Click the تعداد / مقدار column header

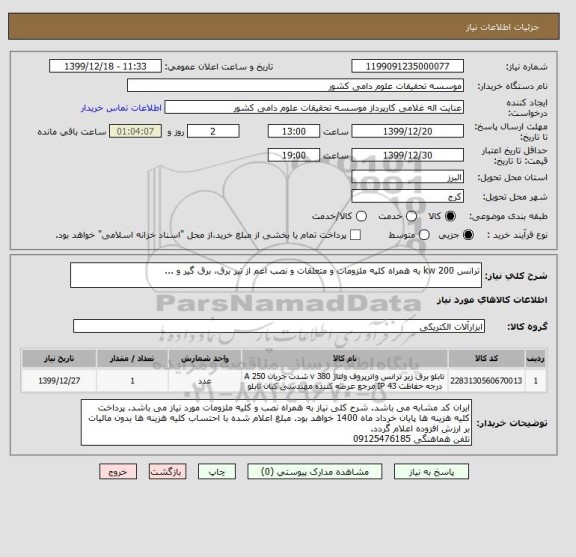tap(132, 359)
